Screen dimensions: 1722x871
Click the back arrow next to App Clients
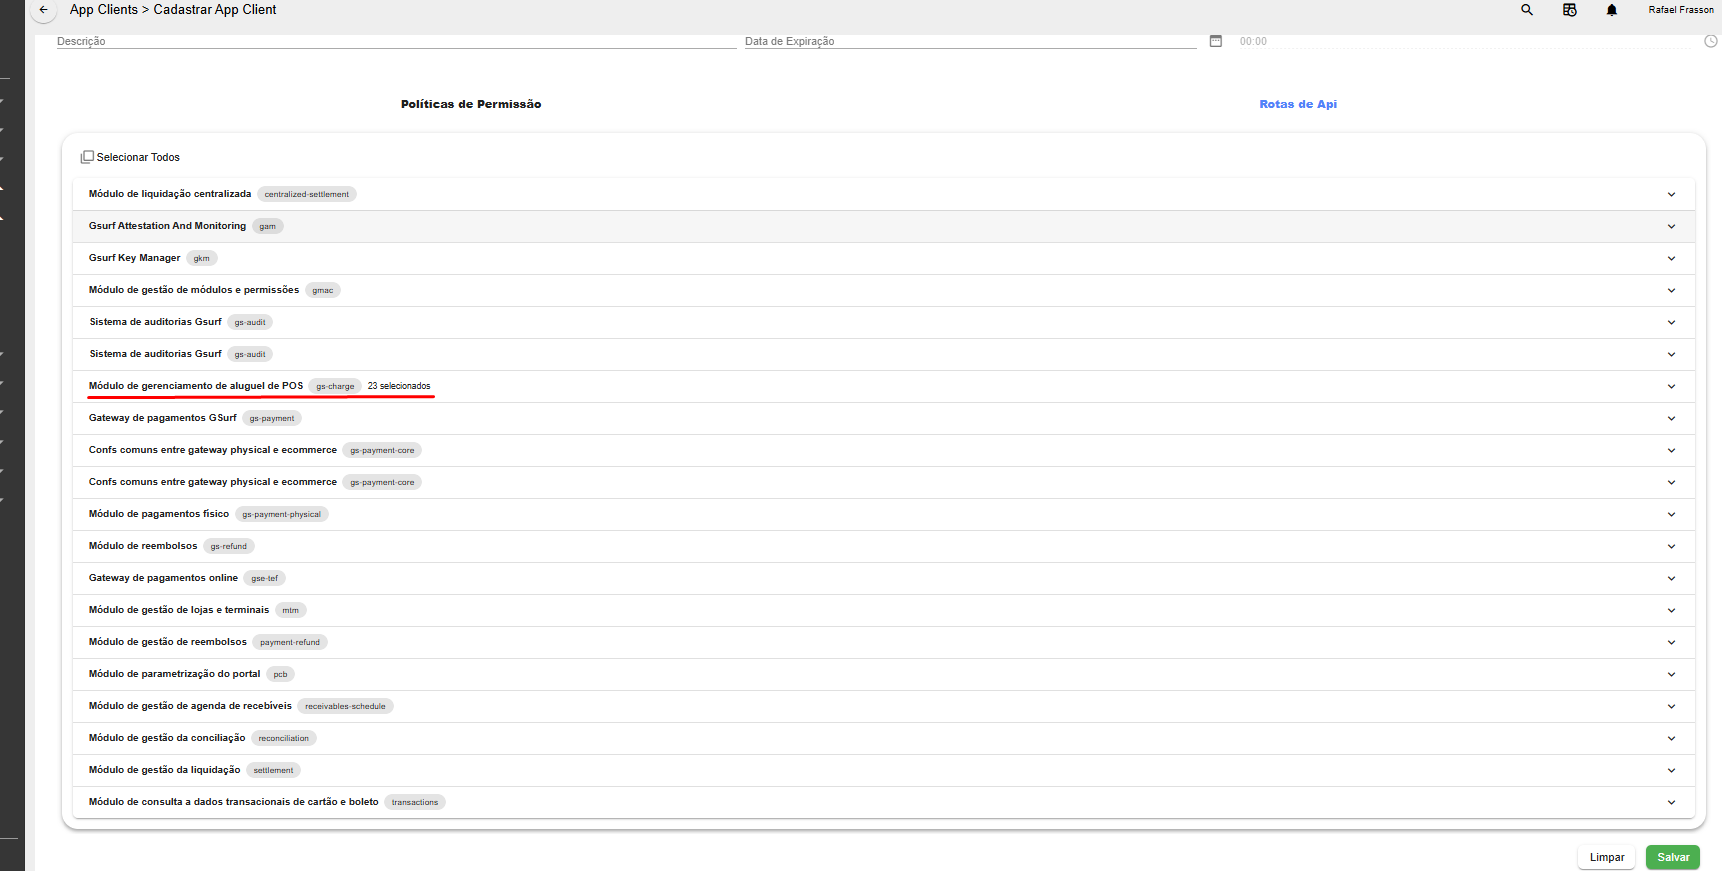[42, 9]
